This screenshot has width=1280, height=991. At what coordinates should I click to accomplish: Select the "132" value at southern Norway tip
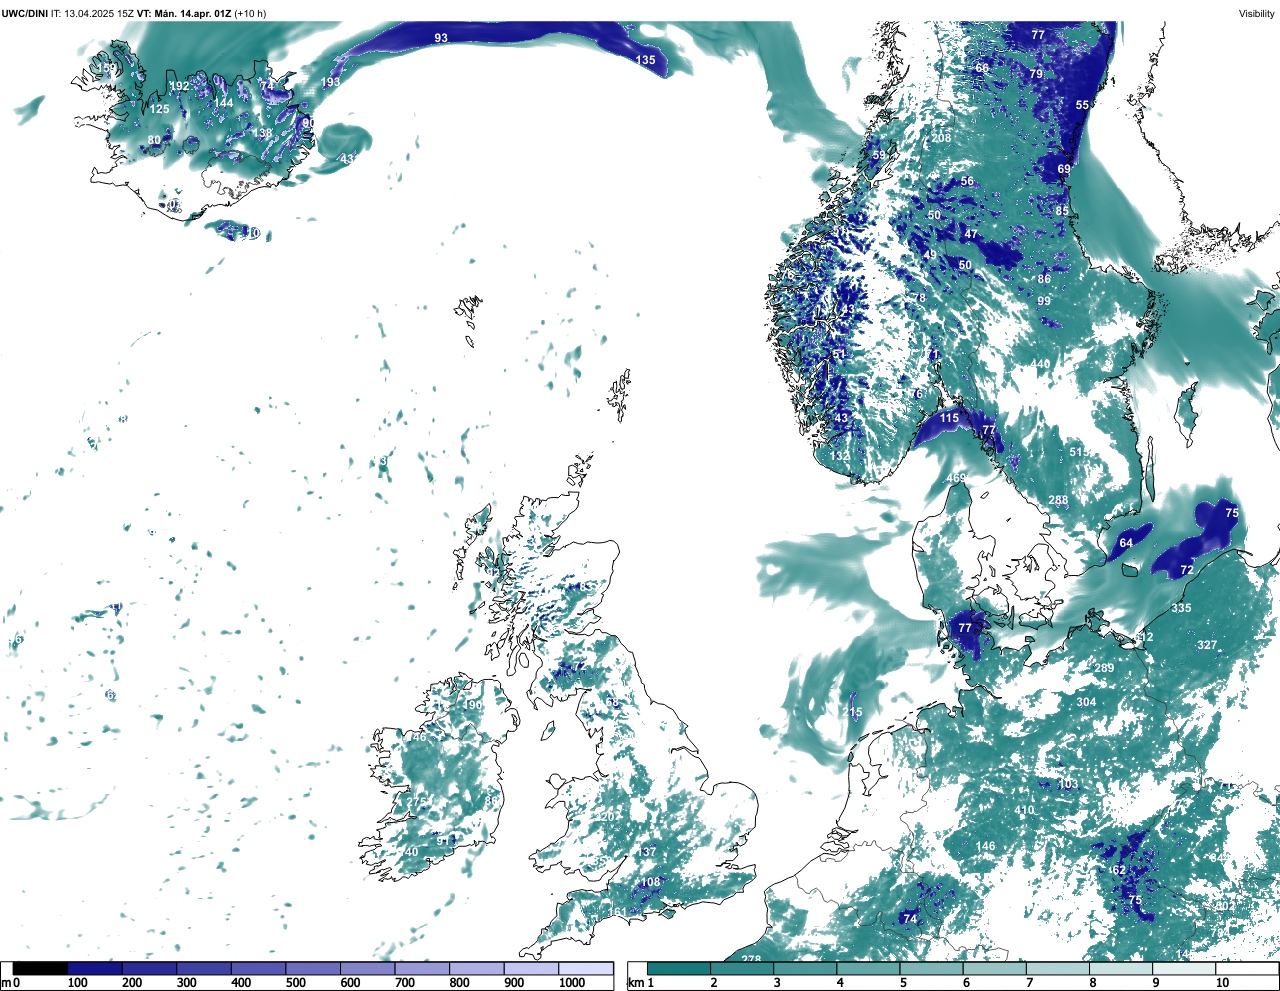pos(839,456)
